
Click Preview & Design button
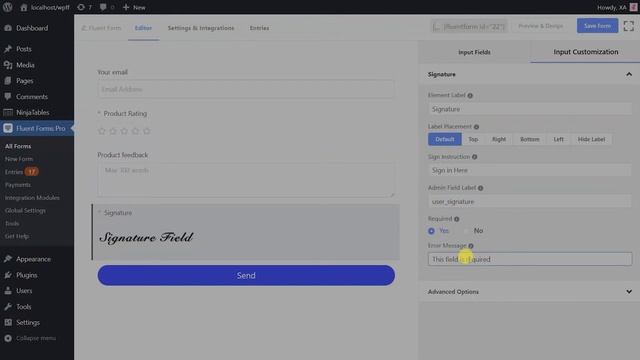click(540, 26)
